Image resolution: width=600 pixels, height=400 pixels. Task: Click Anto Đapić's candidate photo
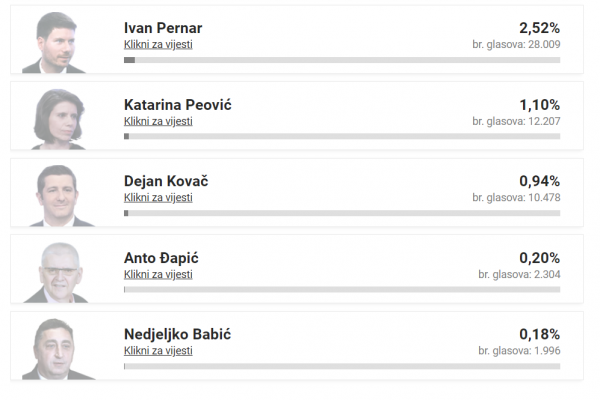coord(59,272)
